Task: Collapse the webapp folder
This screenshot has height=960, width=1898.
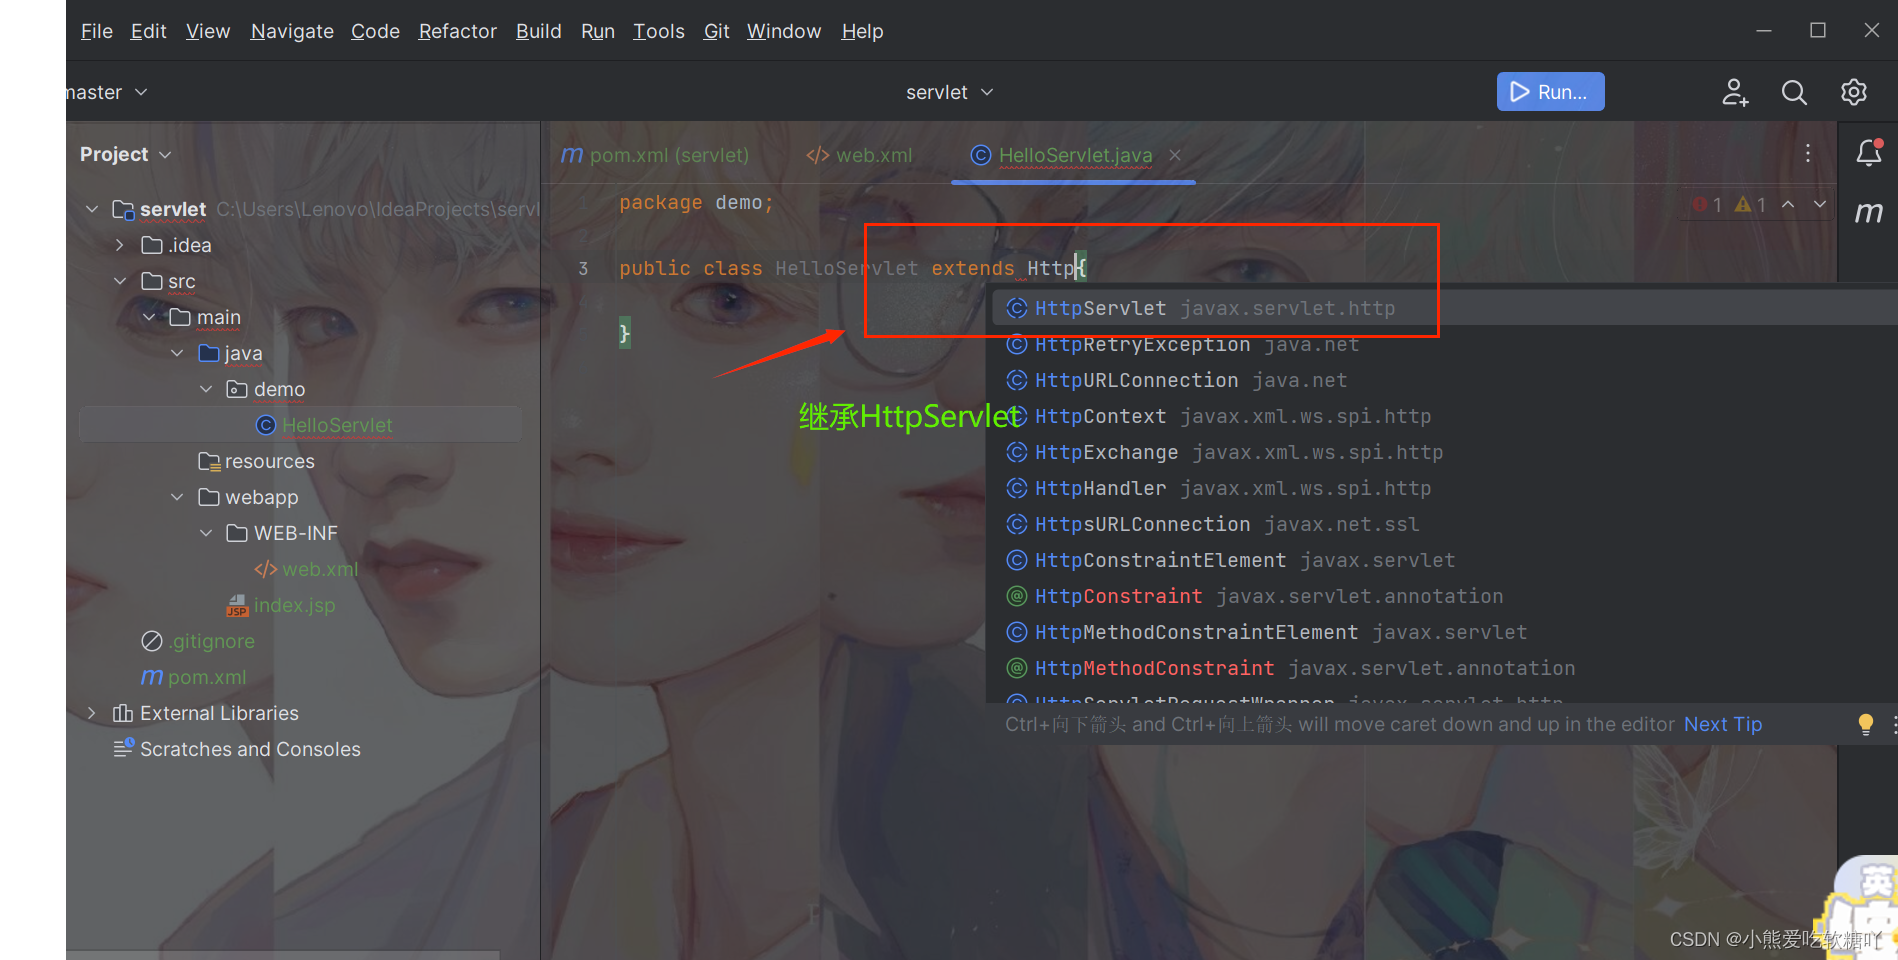Action: pos(177,497)
